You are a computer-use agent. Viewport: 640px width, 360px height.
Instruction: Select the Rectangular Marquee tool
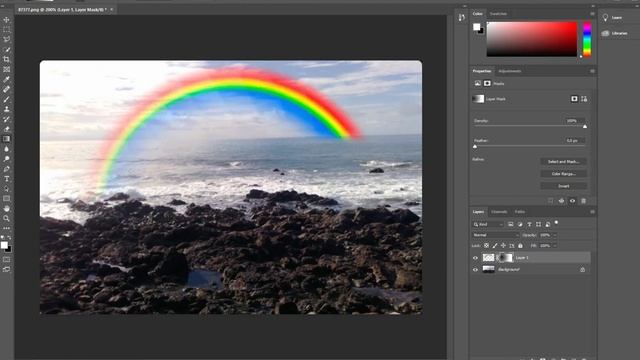pos(7,29)
